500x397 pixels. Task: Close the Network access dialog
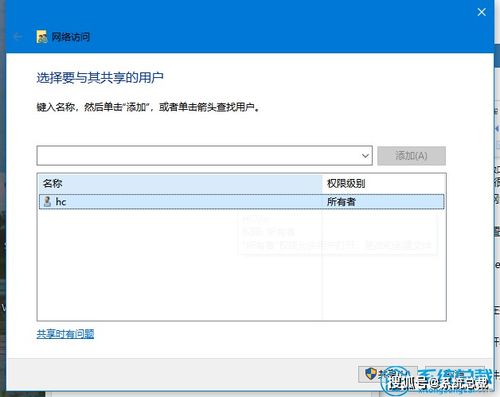[481, 12]
